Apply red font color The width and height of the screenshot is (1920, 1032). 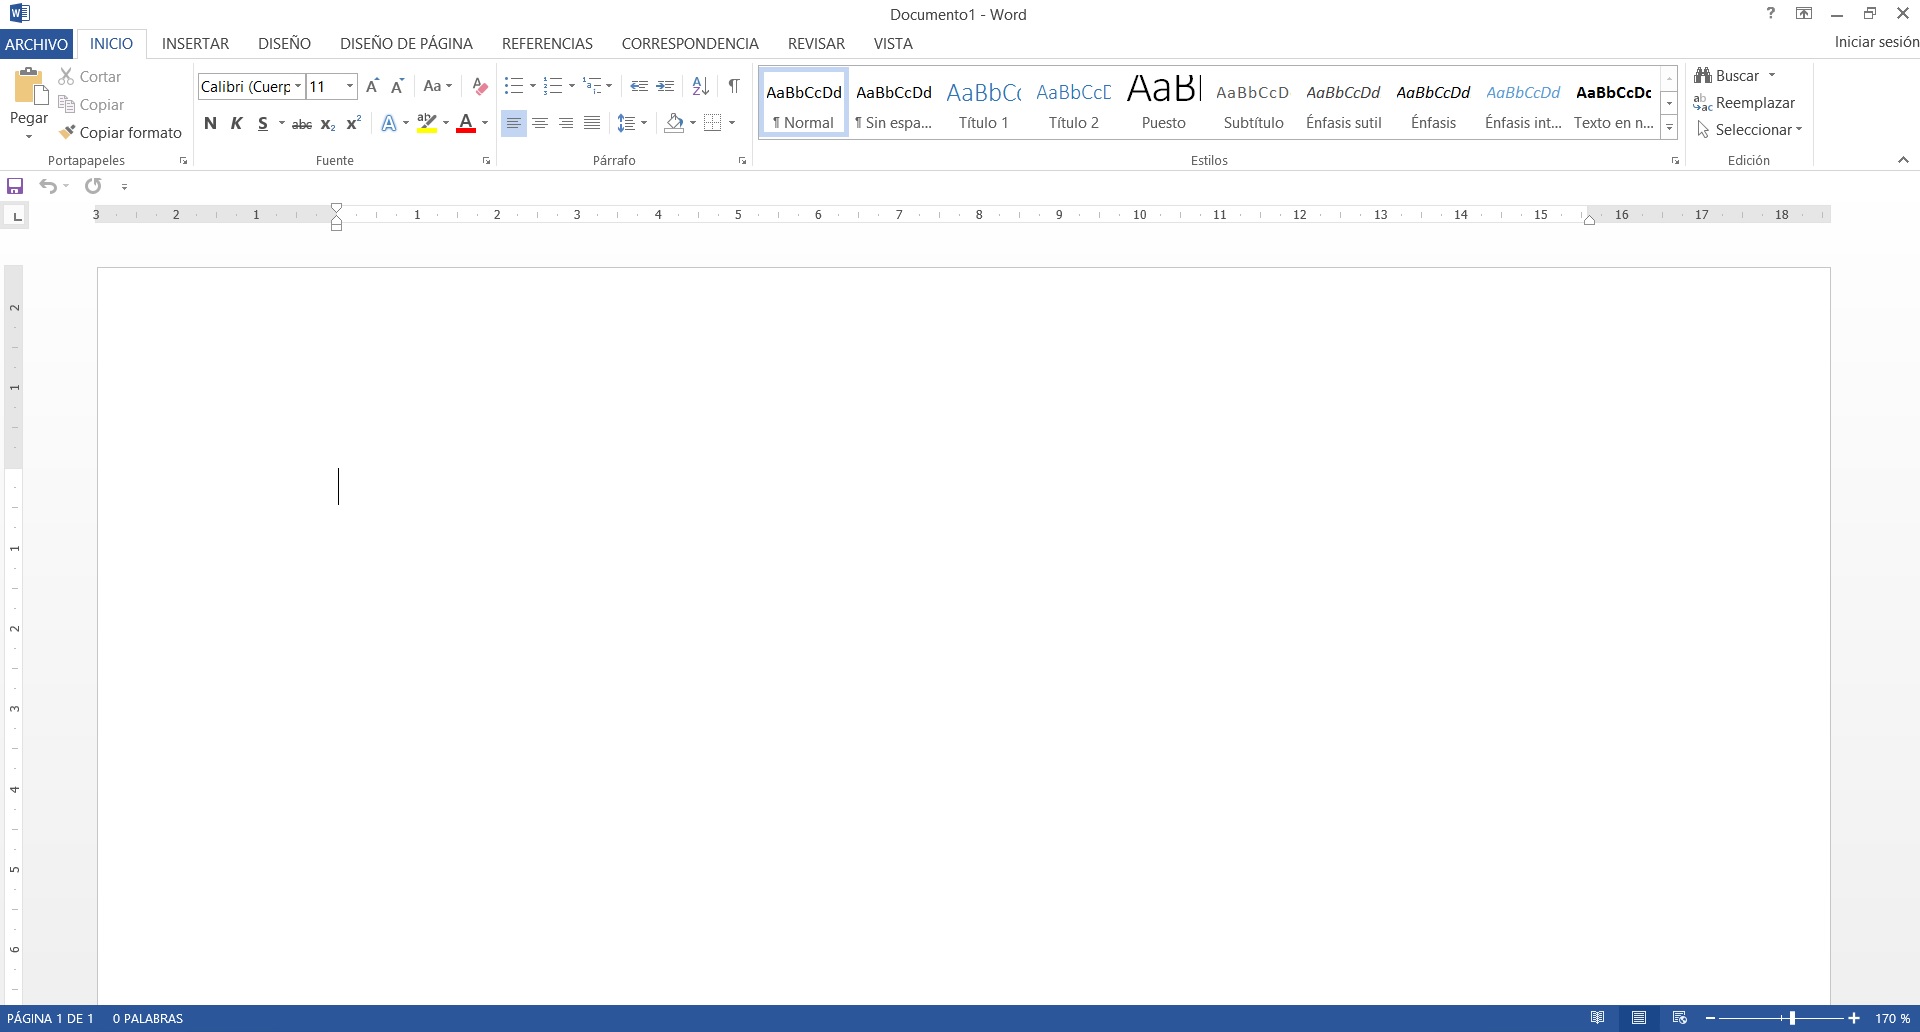coord(465,123)
